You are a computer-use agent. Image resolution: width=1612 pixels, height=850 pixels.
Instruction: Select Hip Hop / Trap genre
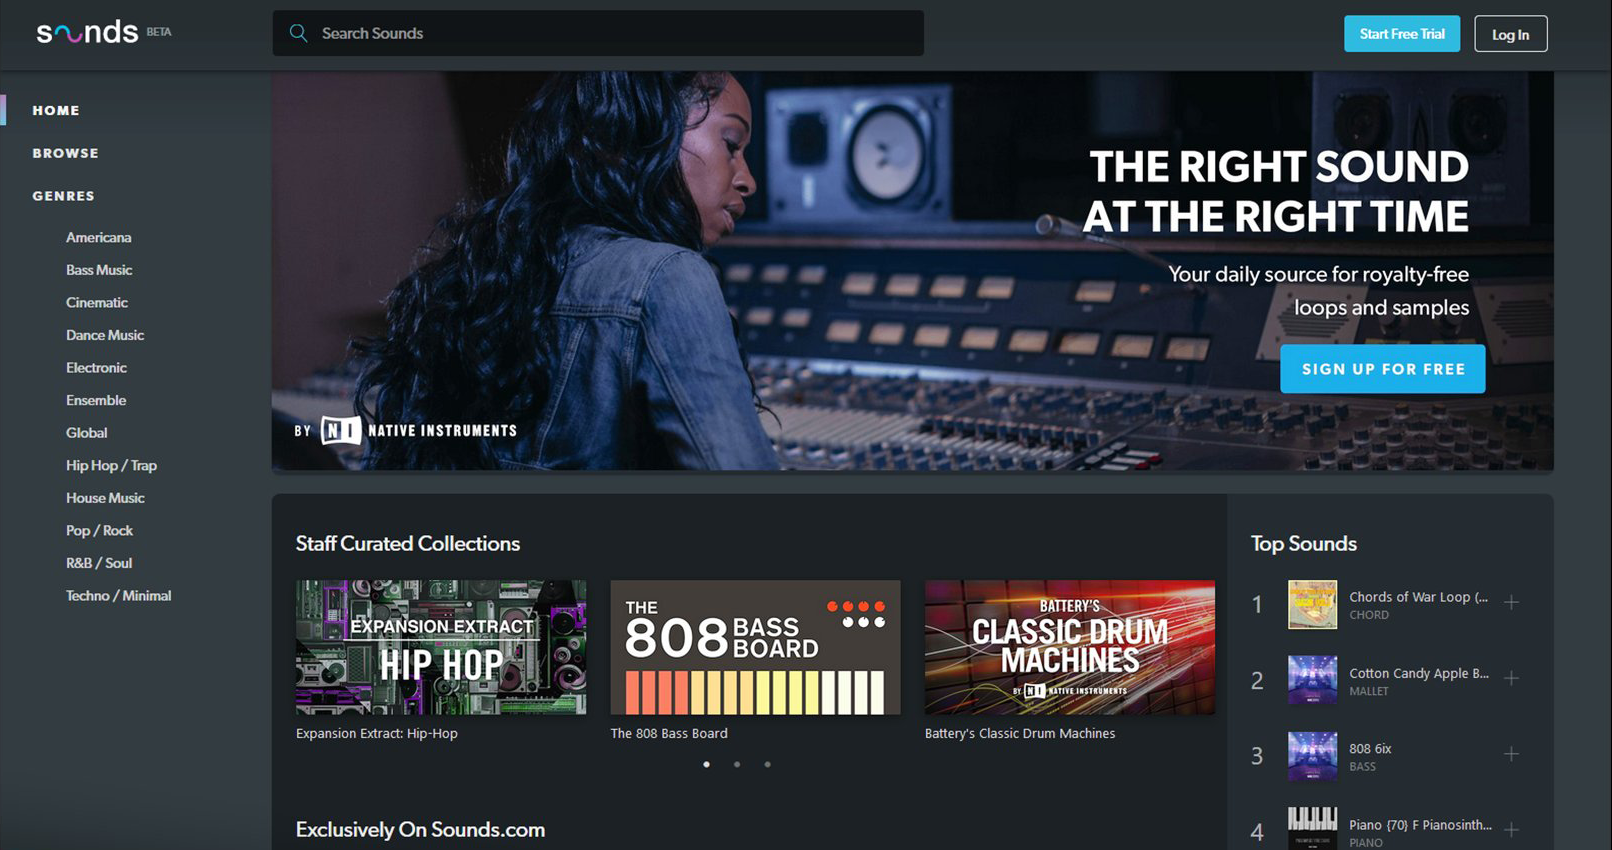(x=111, y=465)
